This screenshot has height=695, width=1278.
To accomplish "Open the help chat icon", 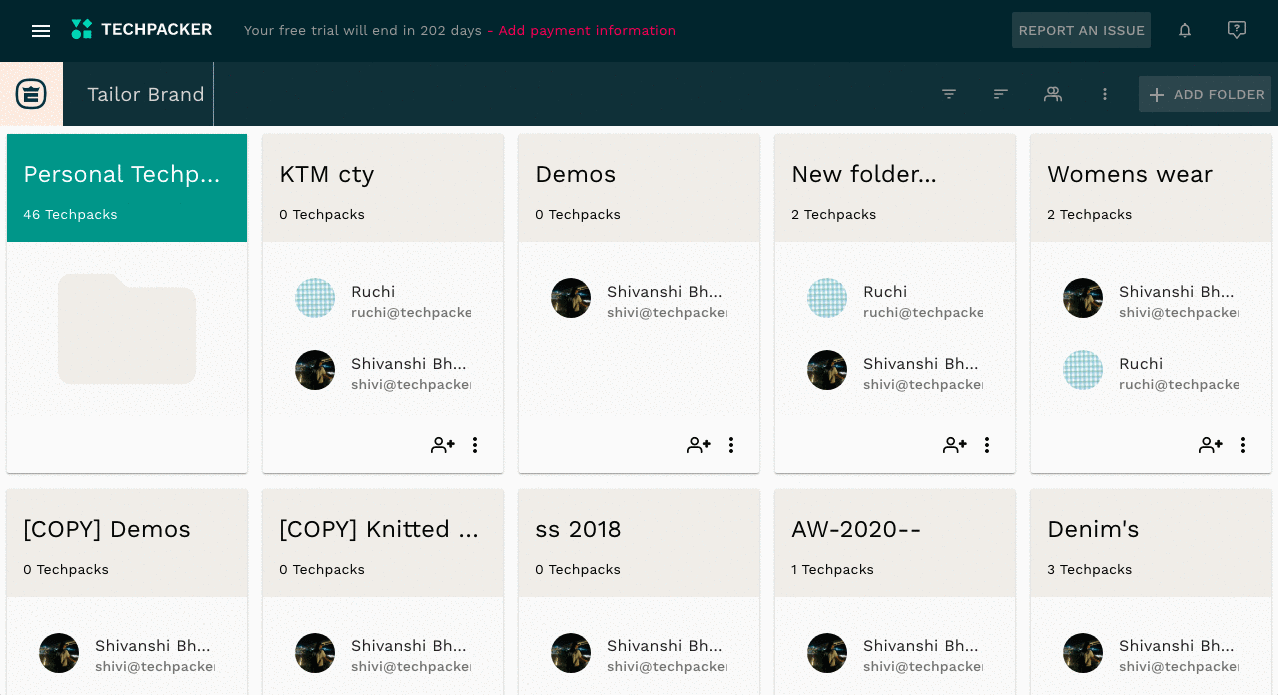I will tap(1237, 30).
